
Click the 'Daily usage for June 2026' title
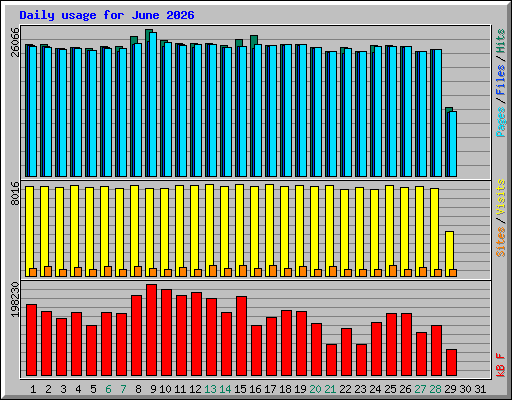[x=107, y=15]
